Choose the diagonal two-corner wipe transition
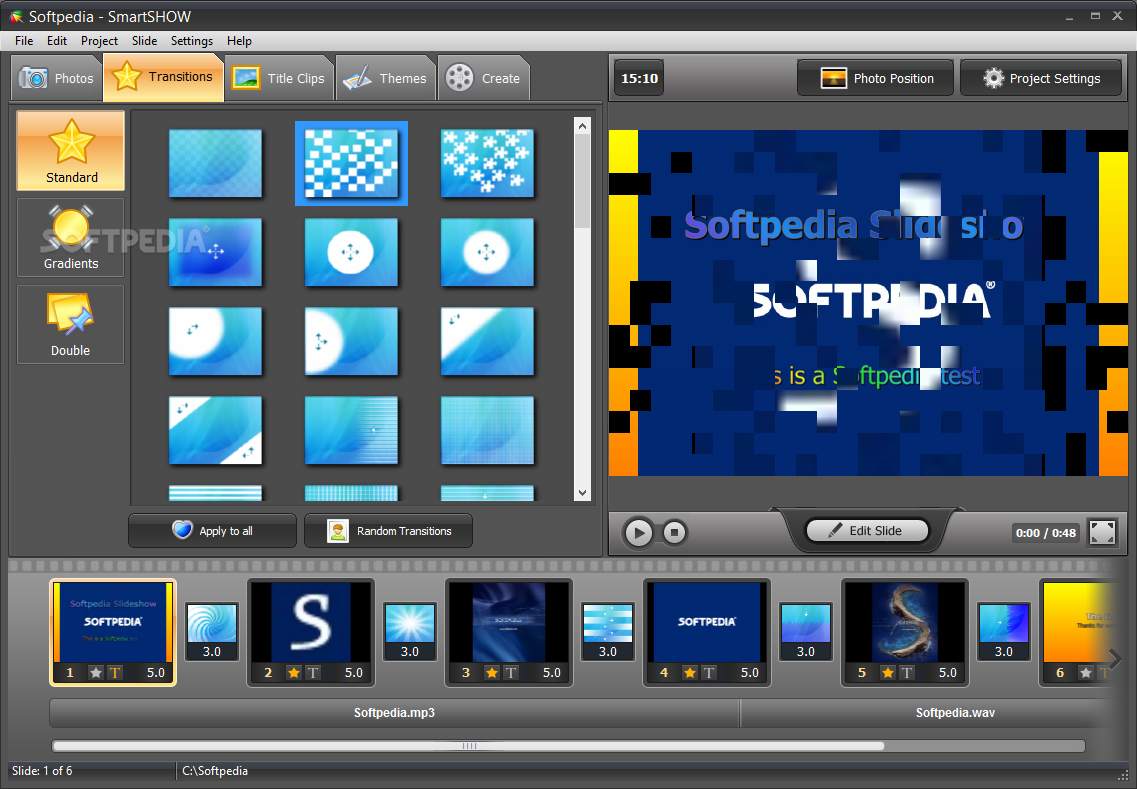 215,430
